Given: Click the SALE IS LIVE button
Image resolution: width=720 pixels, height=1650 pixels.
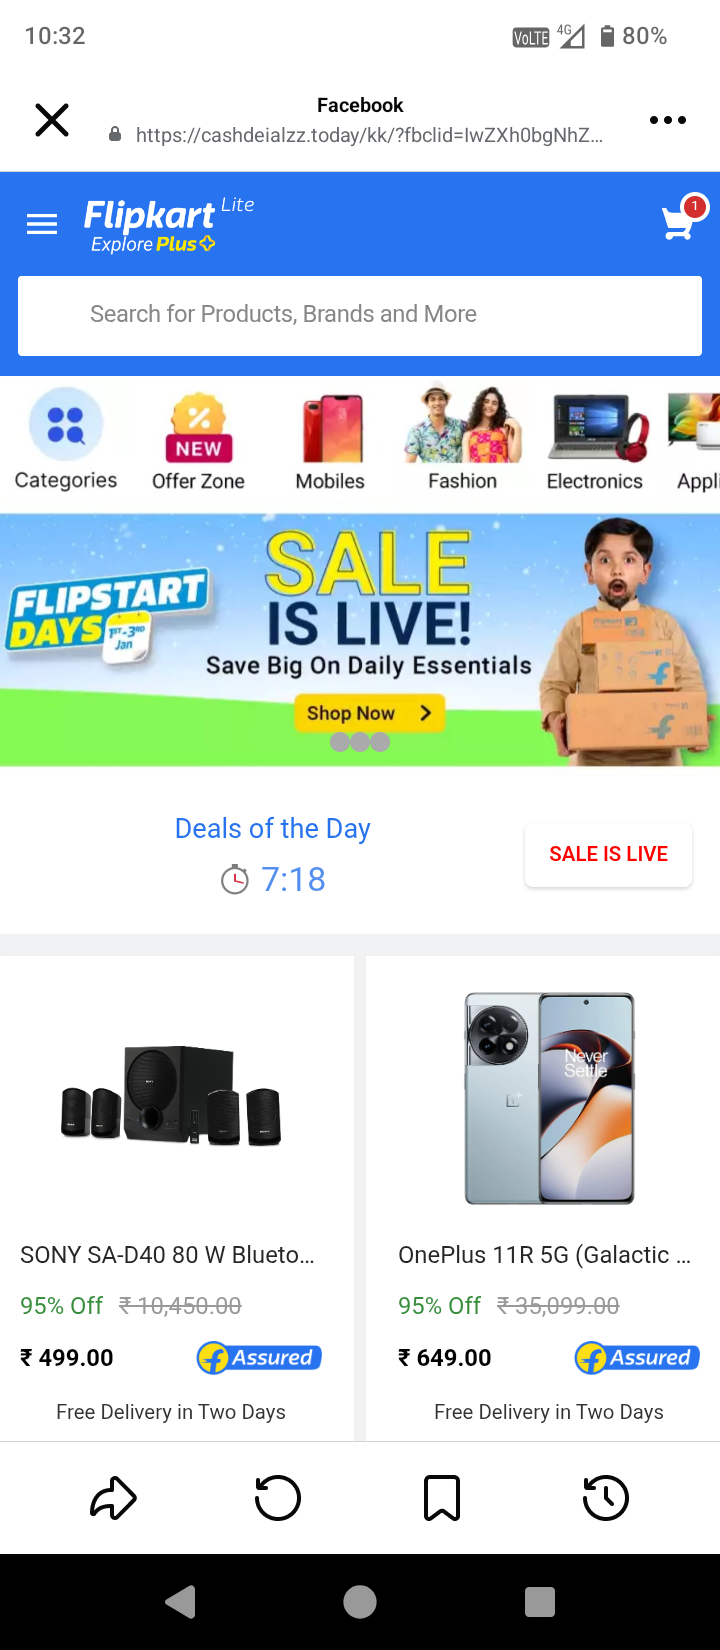Looking at the screenshot, I should tap(608, 854).
